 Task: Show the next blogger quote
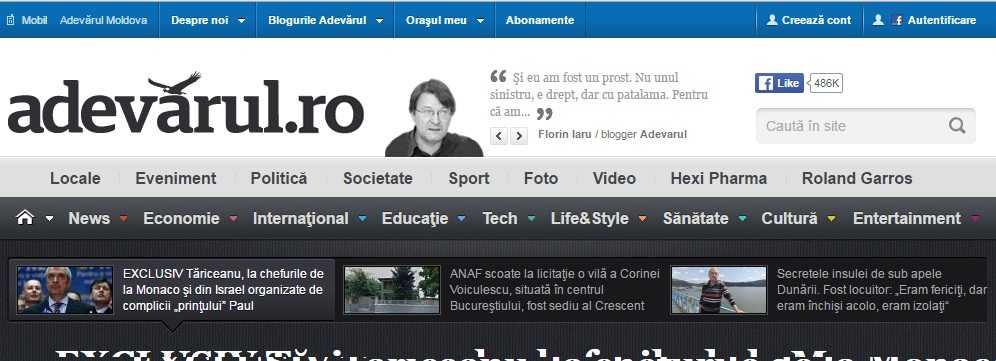point(519,135)
